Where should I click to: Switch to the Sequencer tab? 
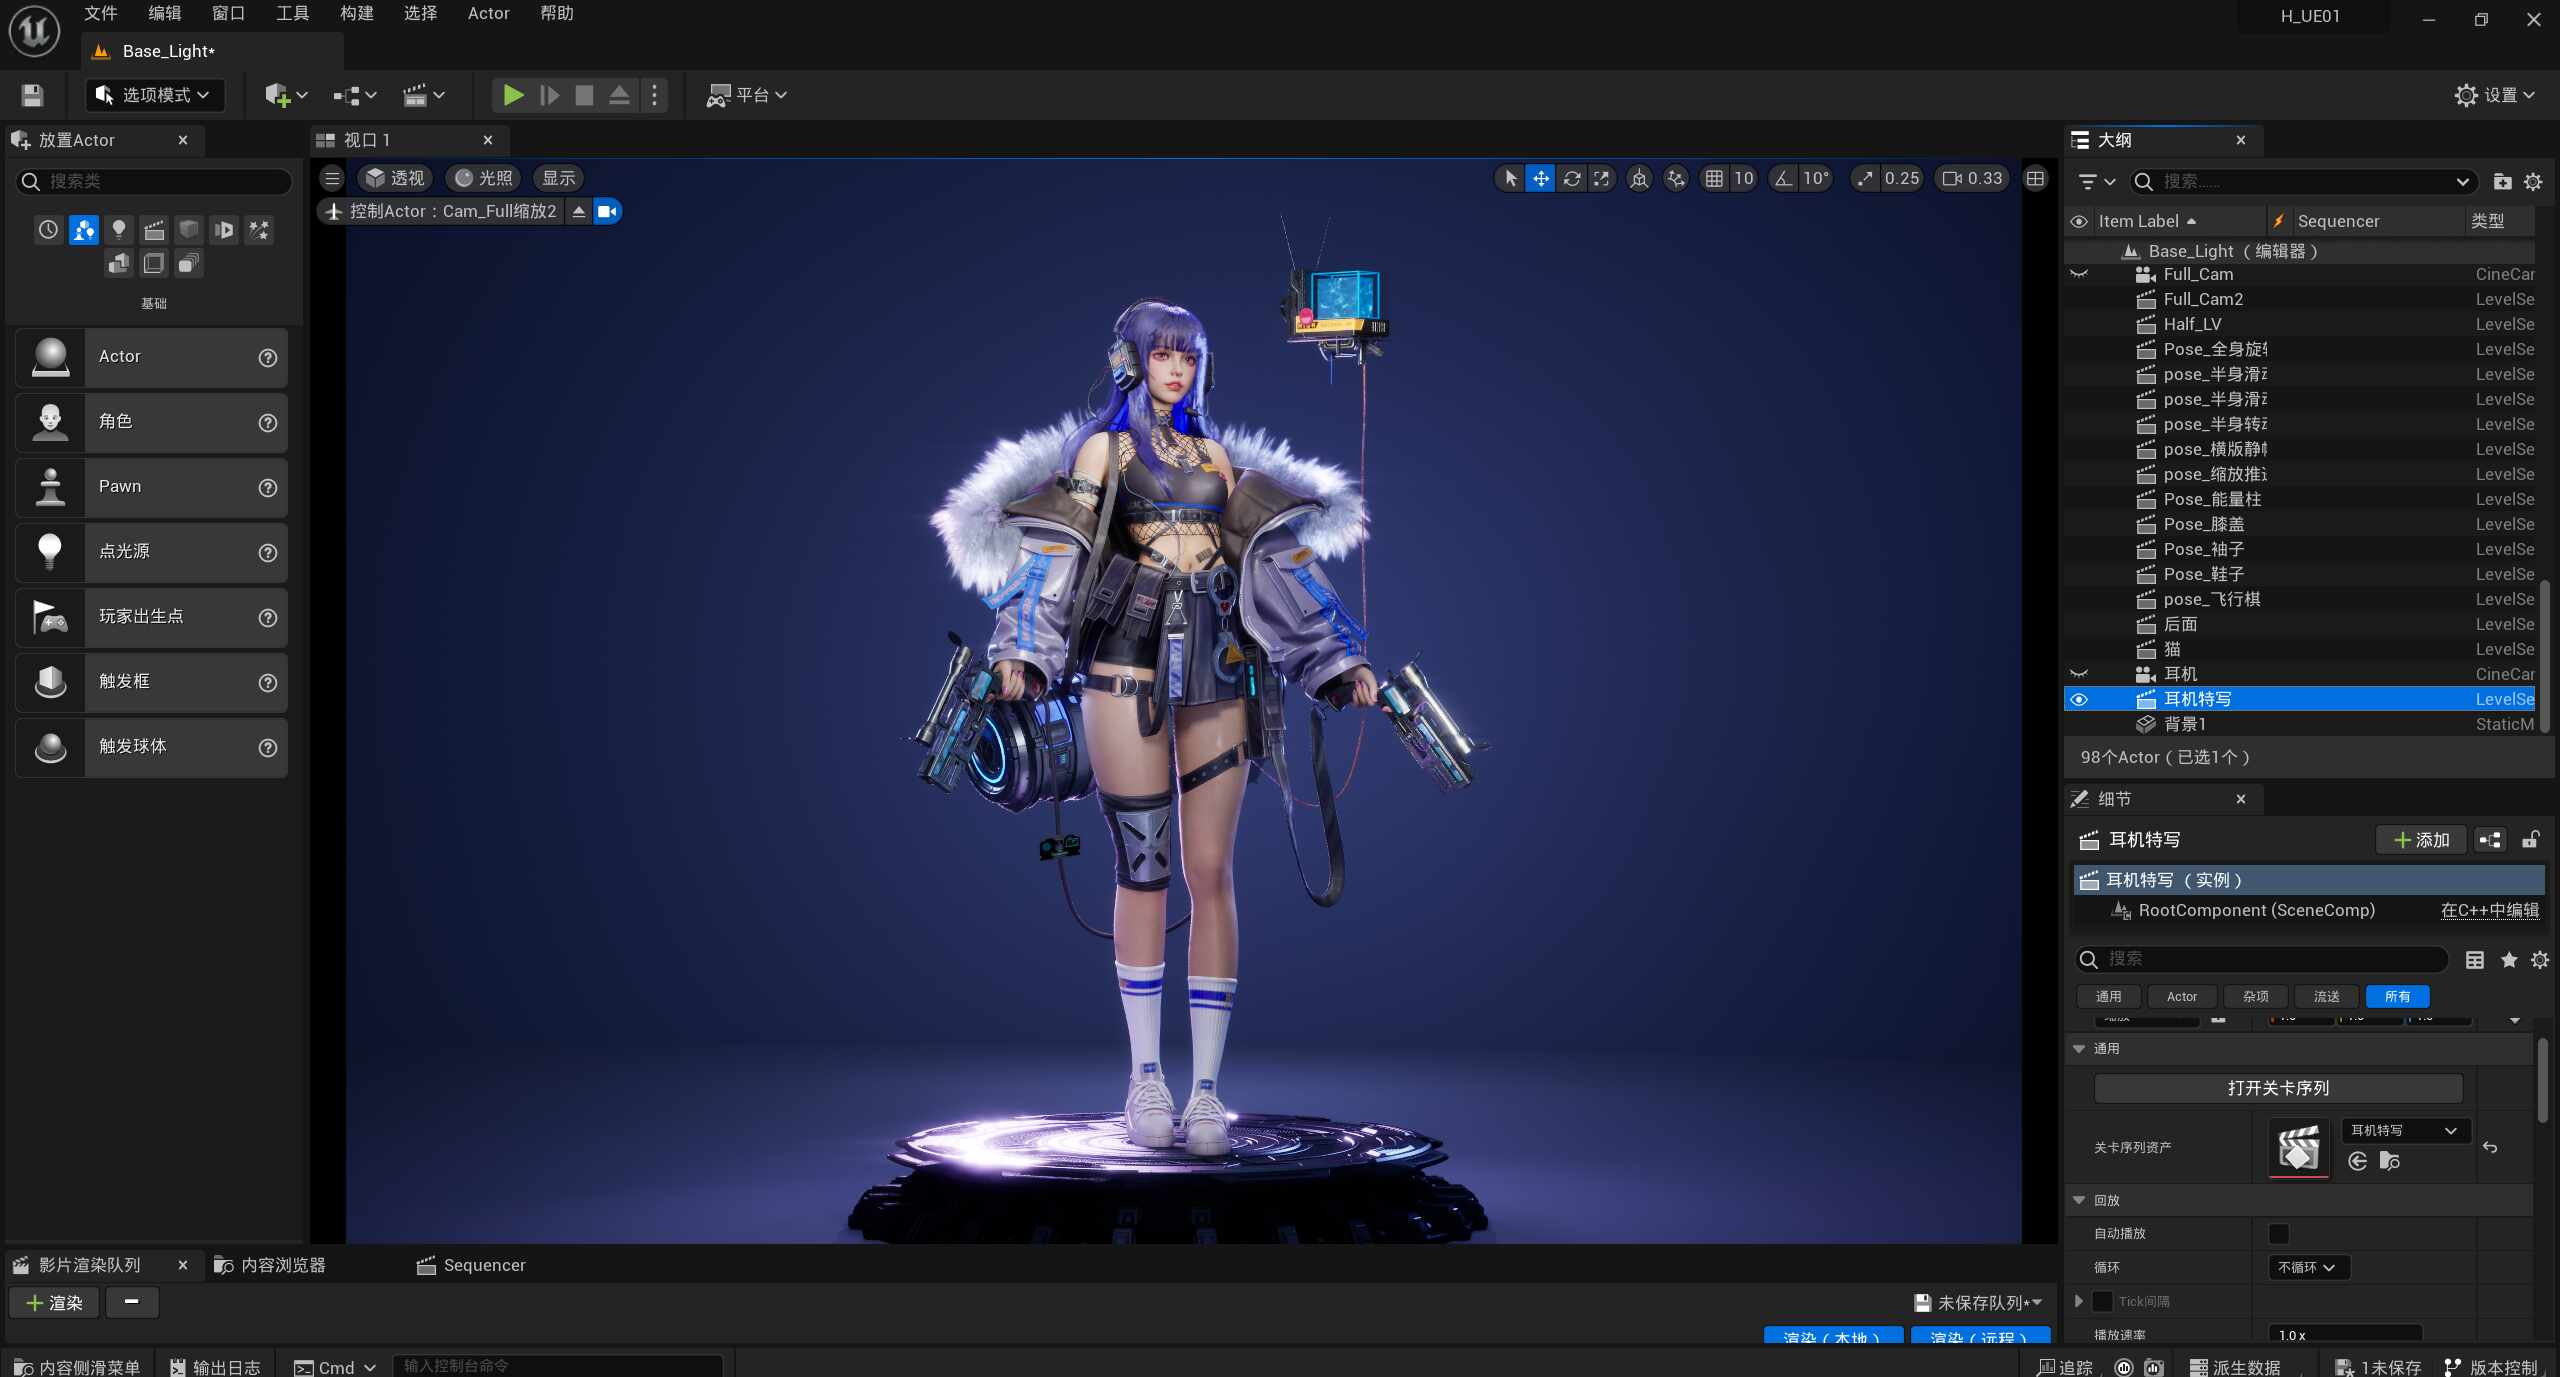click(x=472, y=1265)
